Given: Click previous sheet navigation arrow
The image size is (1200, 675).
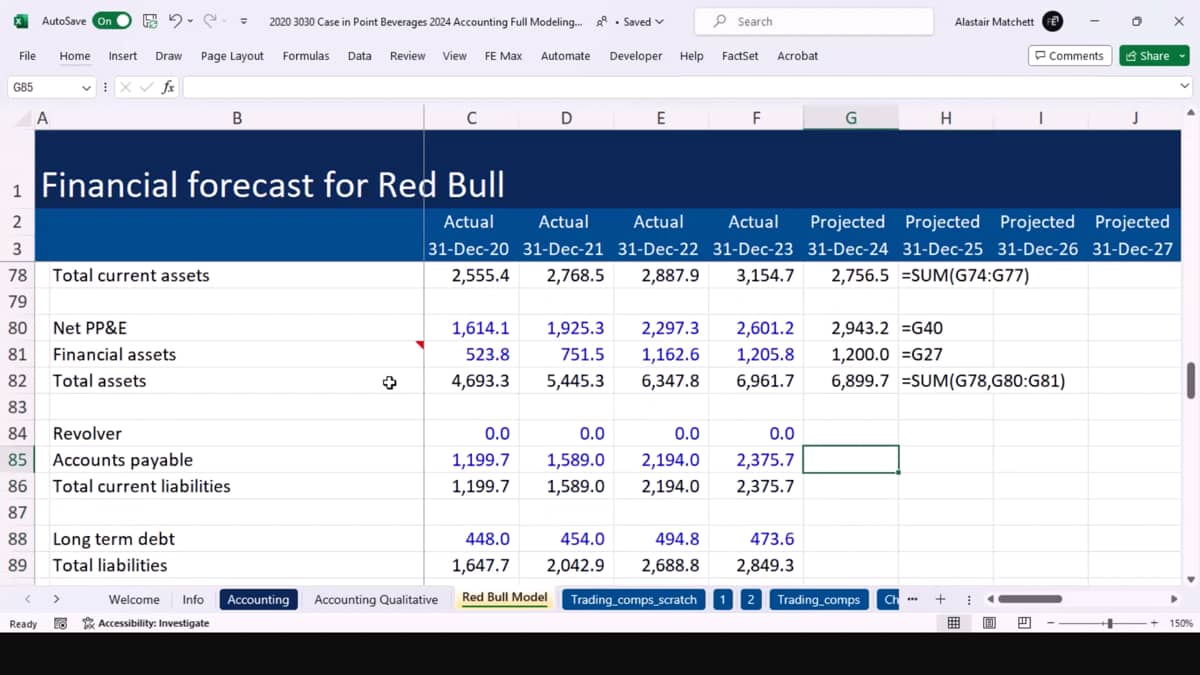Looking at the screenshot, I should [x=27, y=599].
